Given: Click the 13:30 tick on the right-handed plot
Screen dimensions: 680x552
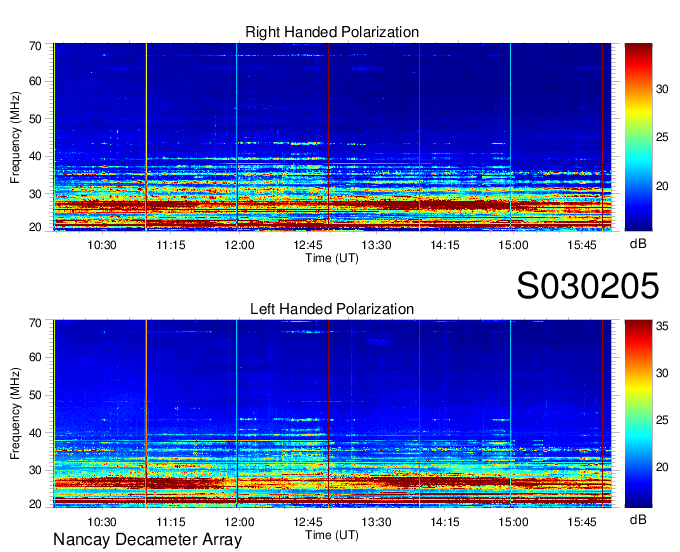Looking at the screenshot, I should (376, 245).
